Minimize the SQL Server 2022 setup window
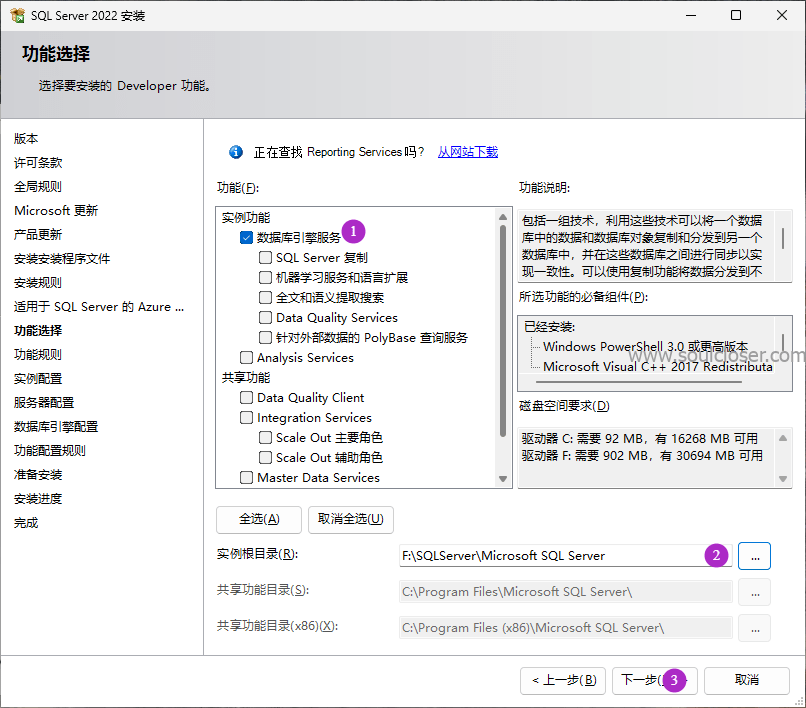The height and width of the screenshot is (708, 806). [691, 15]
